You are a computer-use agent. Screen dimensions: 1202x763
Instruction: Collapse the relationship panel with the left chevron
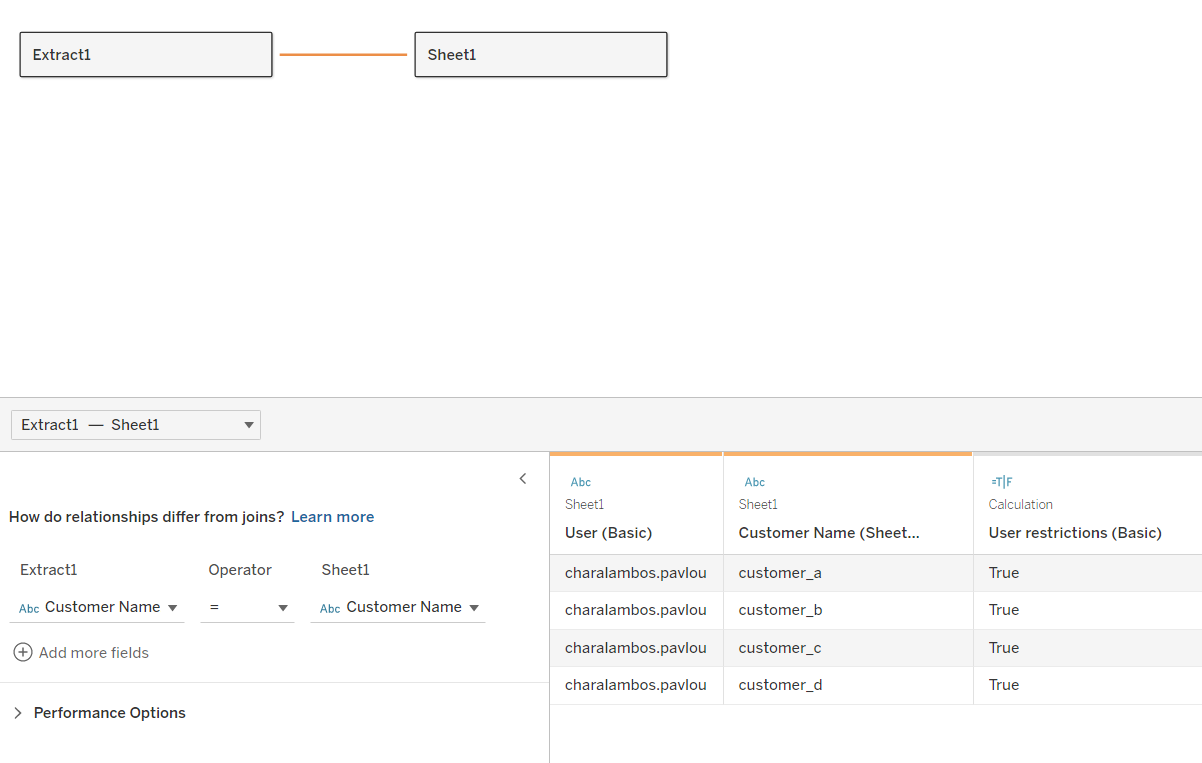(523, 479)
